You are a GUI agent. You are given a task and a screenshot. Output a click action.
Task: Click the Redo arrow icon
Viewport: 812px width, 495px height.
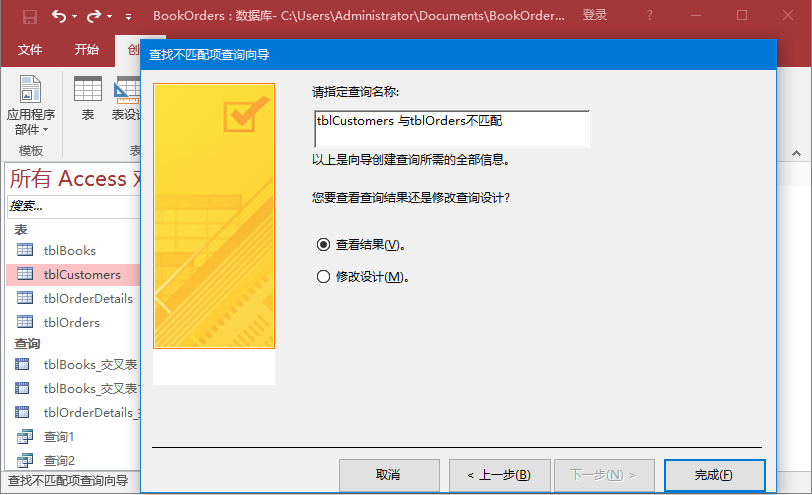click(x=94, y=16)
